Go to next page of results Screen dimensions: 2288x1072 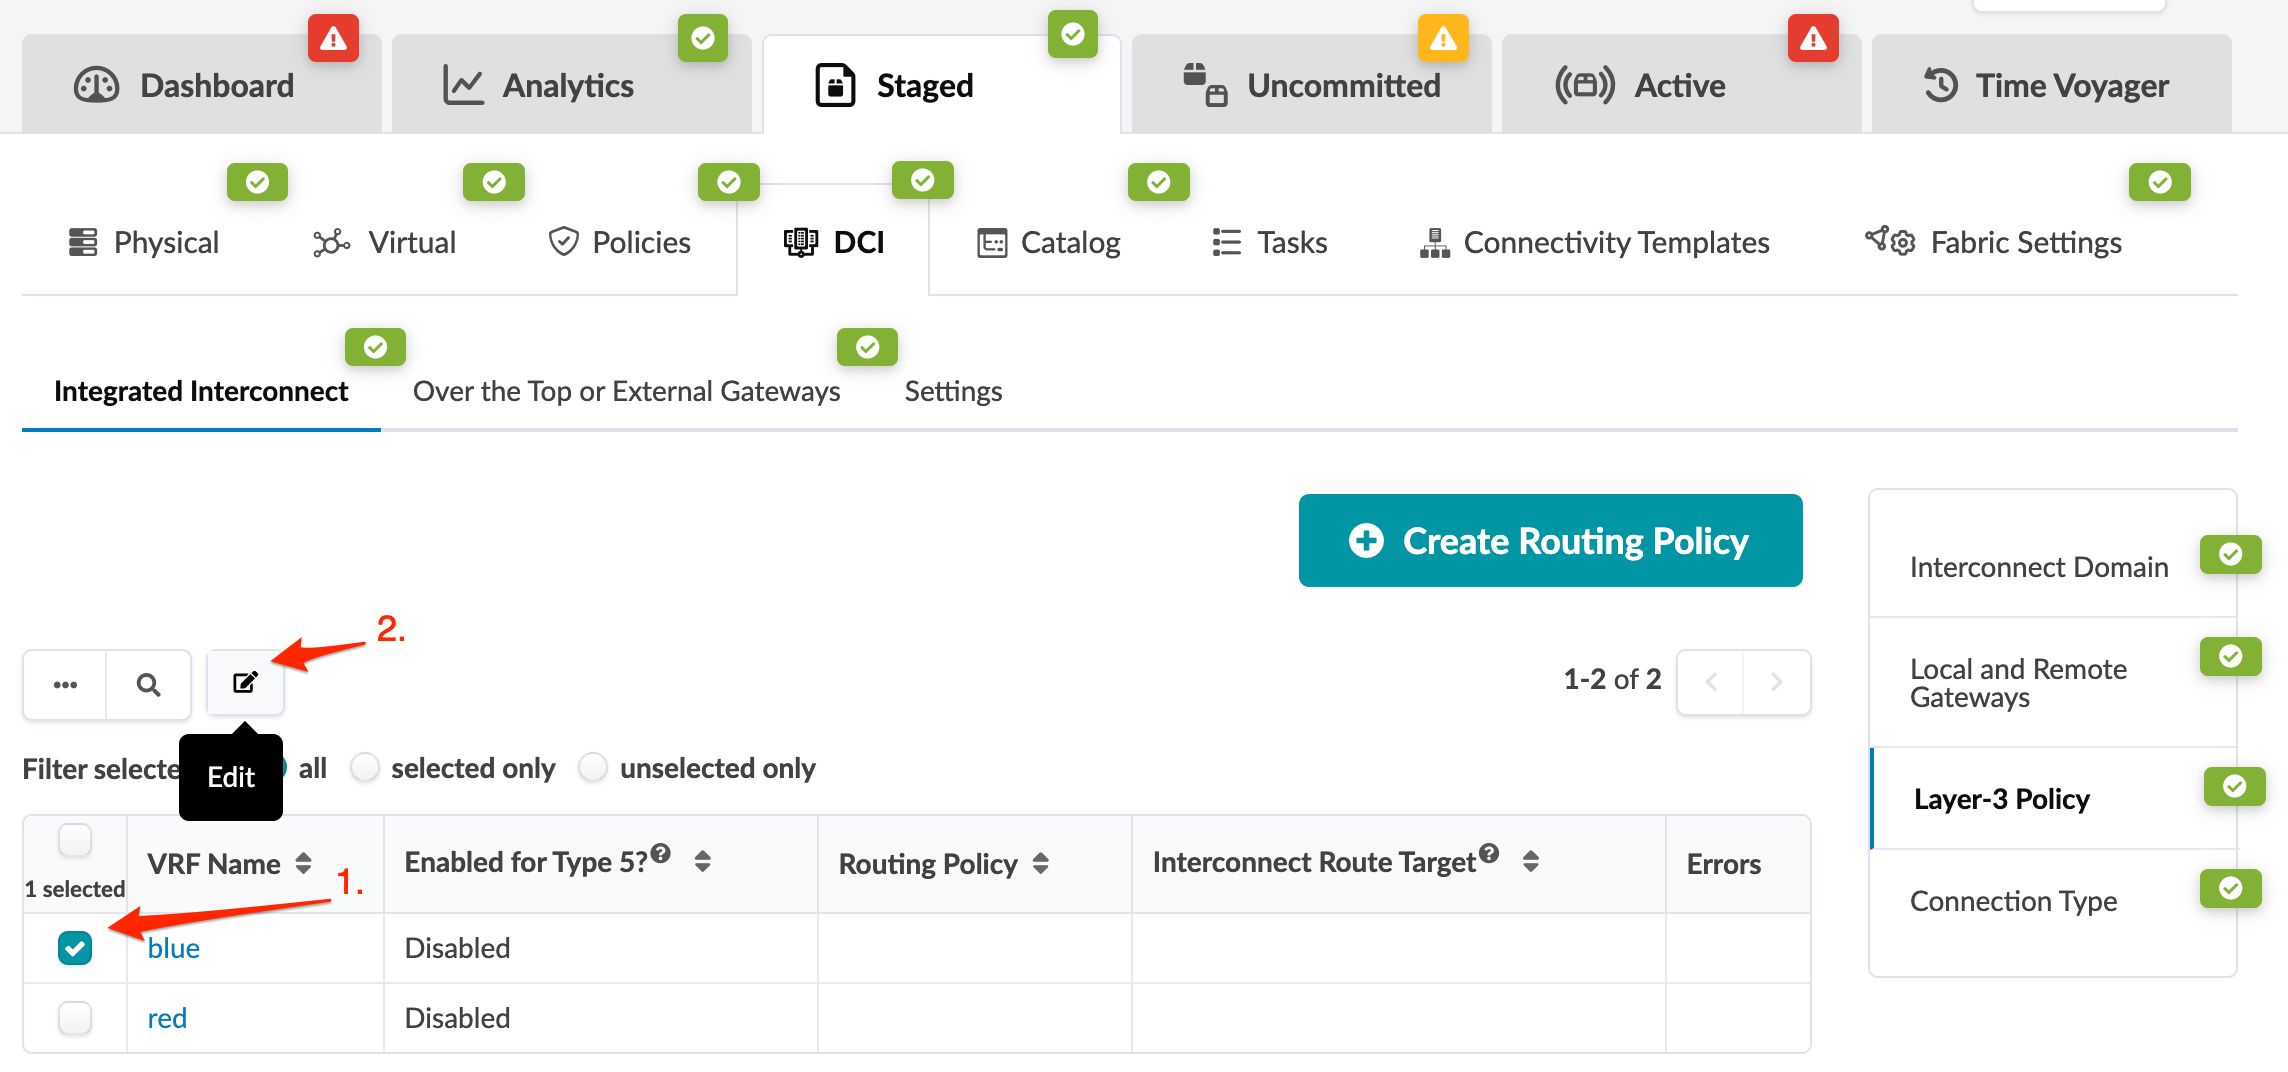(x=1777, y=682)
